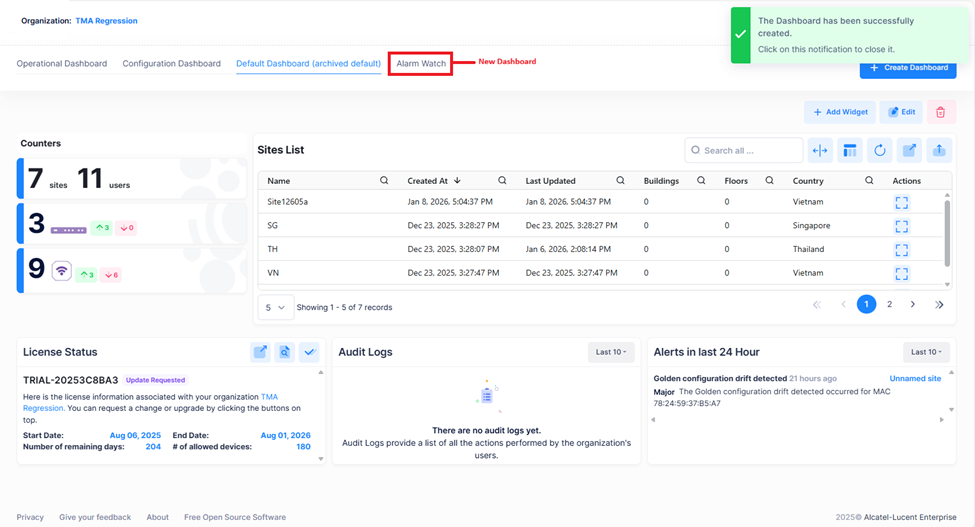This screenshot has width=975, height=527.
Task: Click the checkmark icon in License Status
Action: (x=309, y=352)
